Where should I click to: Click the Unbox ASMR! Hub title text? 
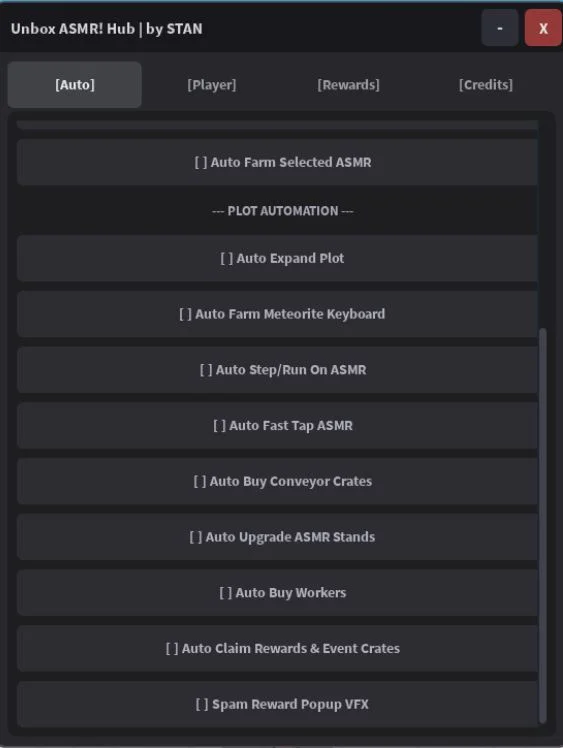106,29
